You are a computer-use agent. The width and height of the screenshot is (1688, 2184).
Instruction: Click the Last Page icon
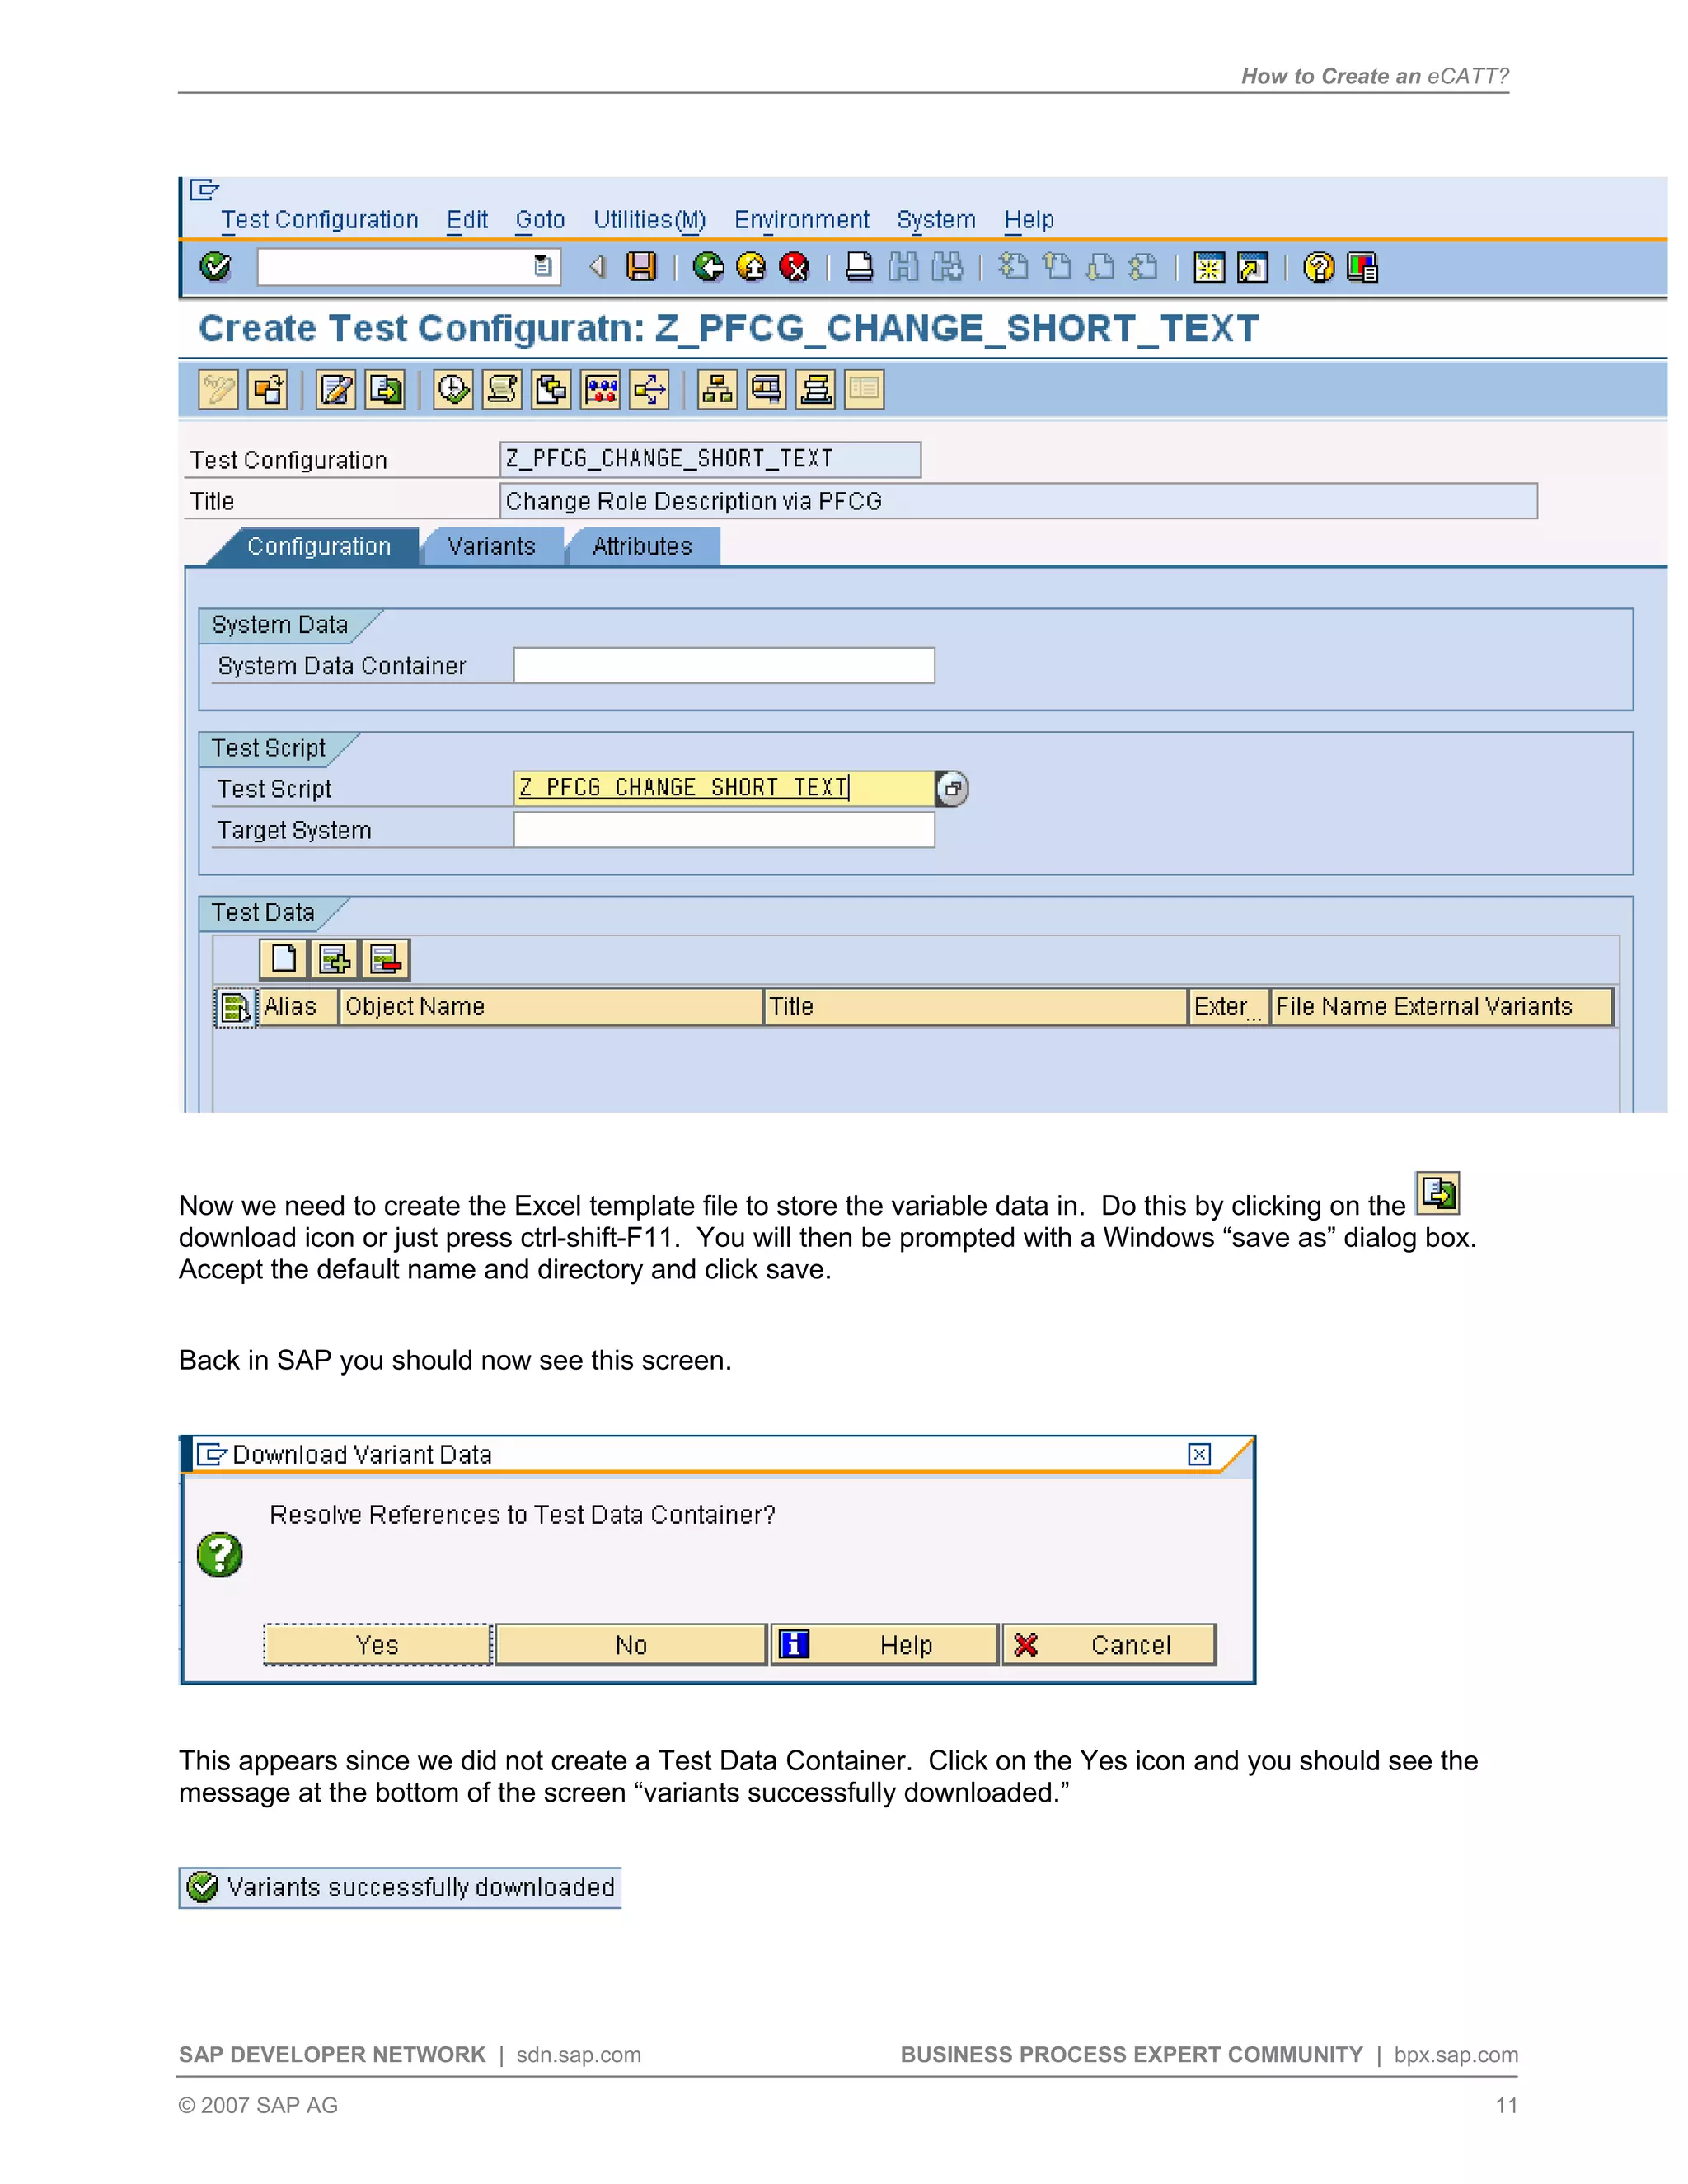click(x=1142, y=267)
